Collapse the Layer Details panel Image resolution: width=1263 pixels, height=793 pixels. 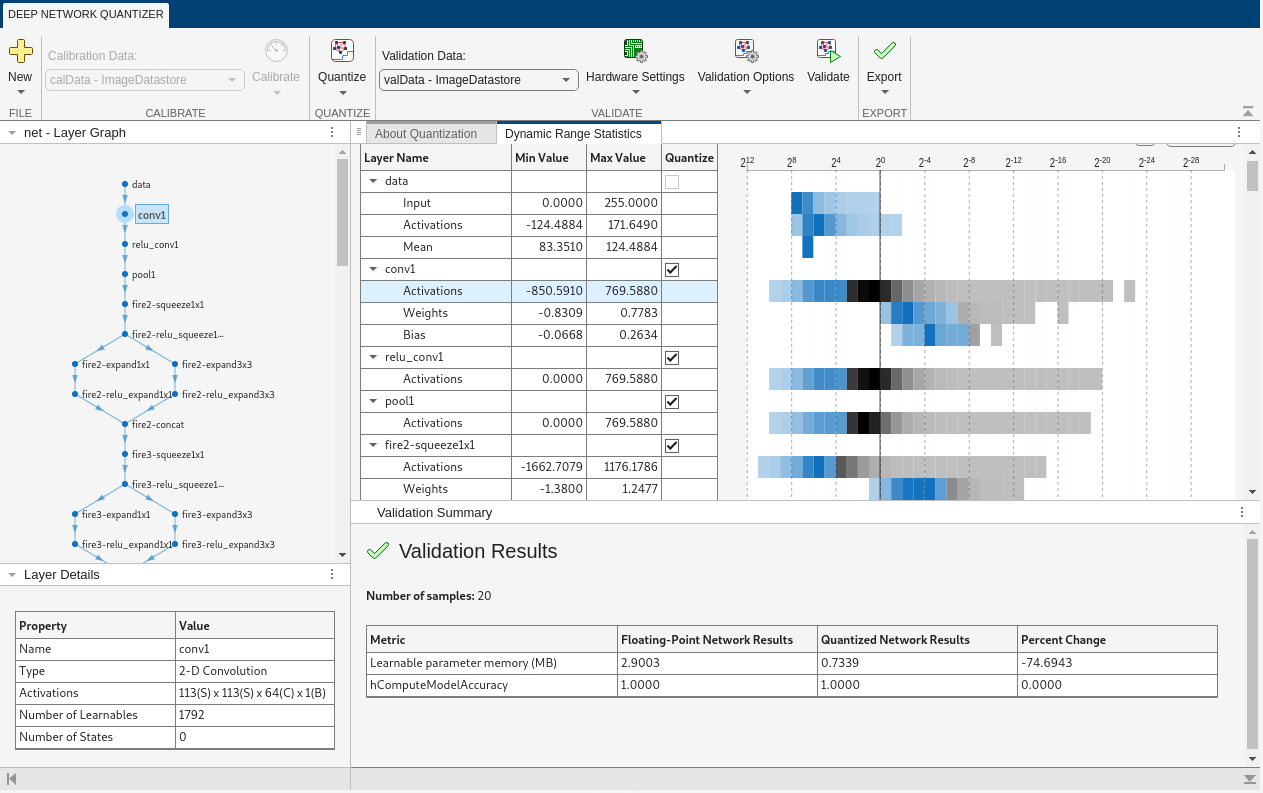[11, 575]
